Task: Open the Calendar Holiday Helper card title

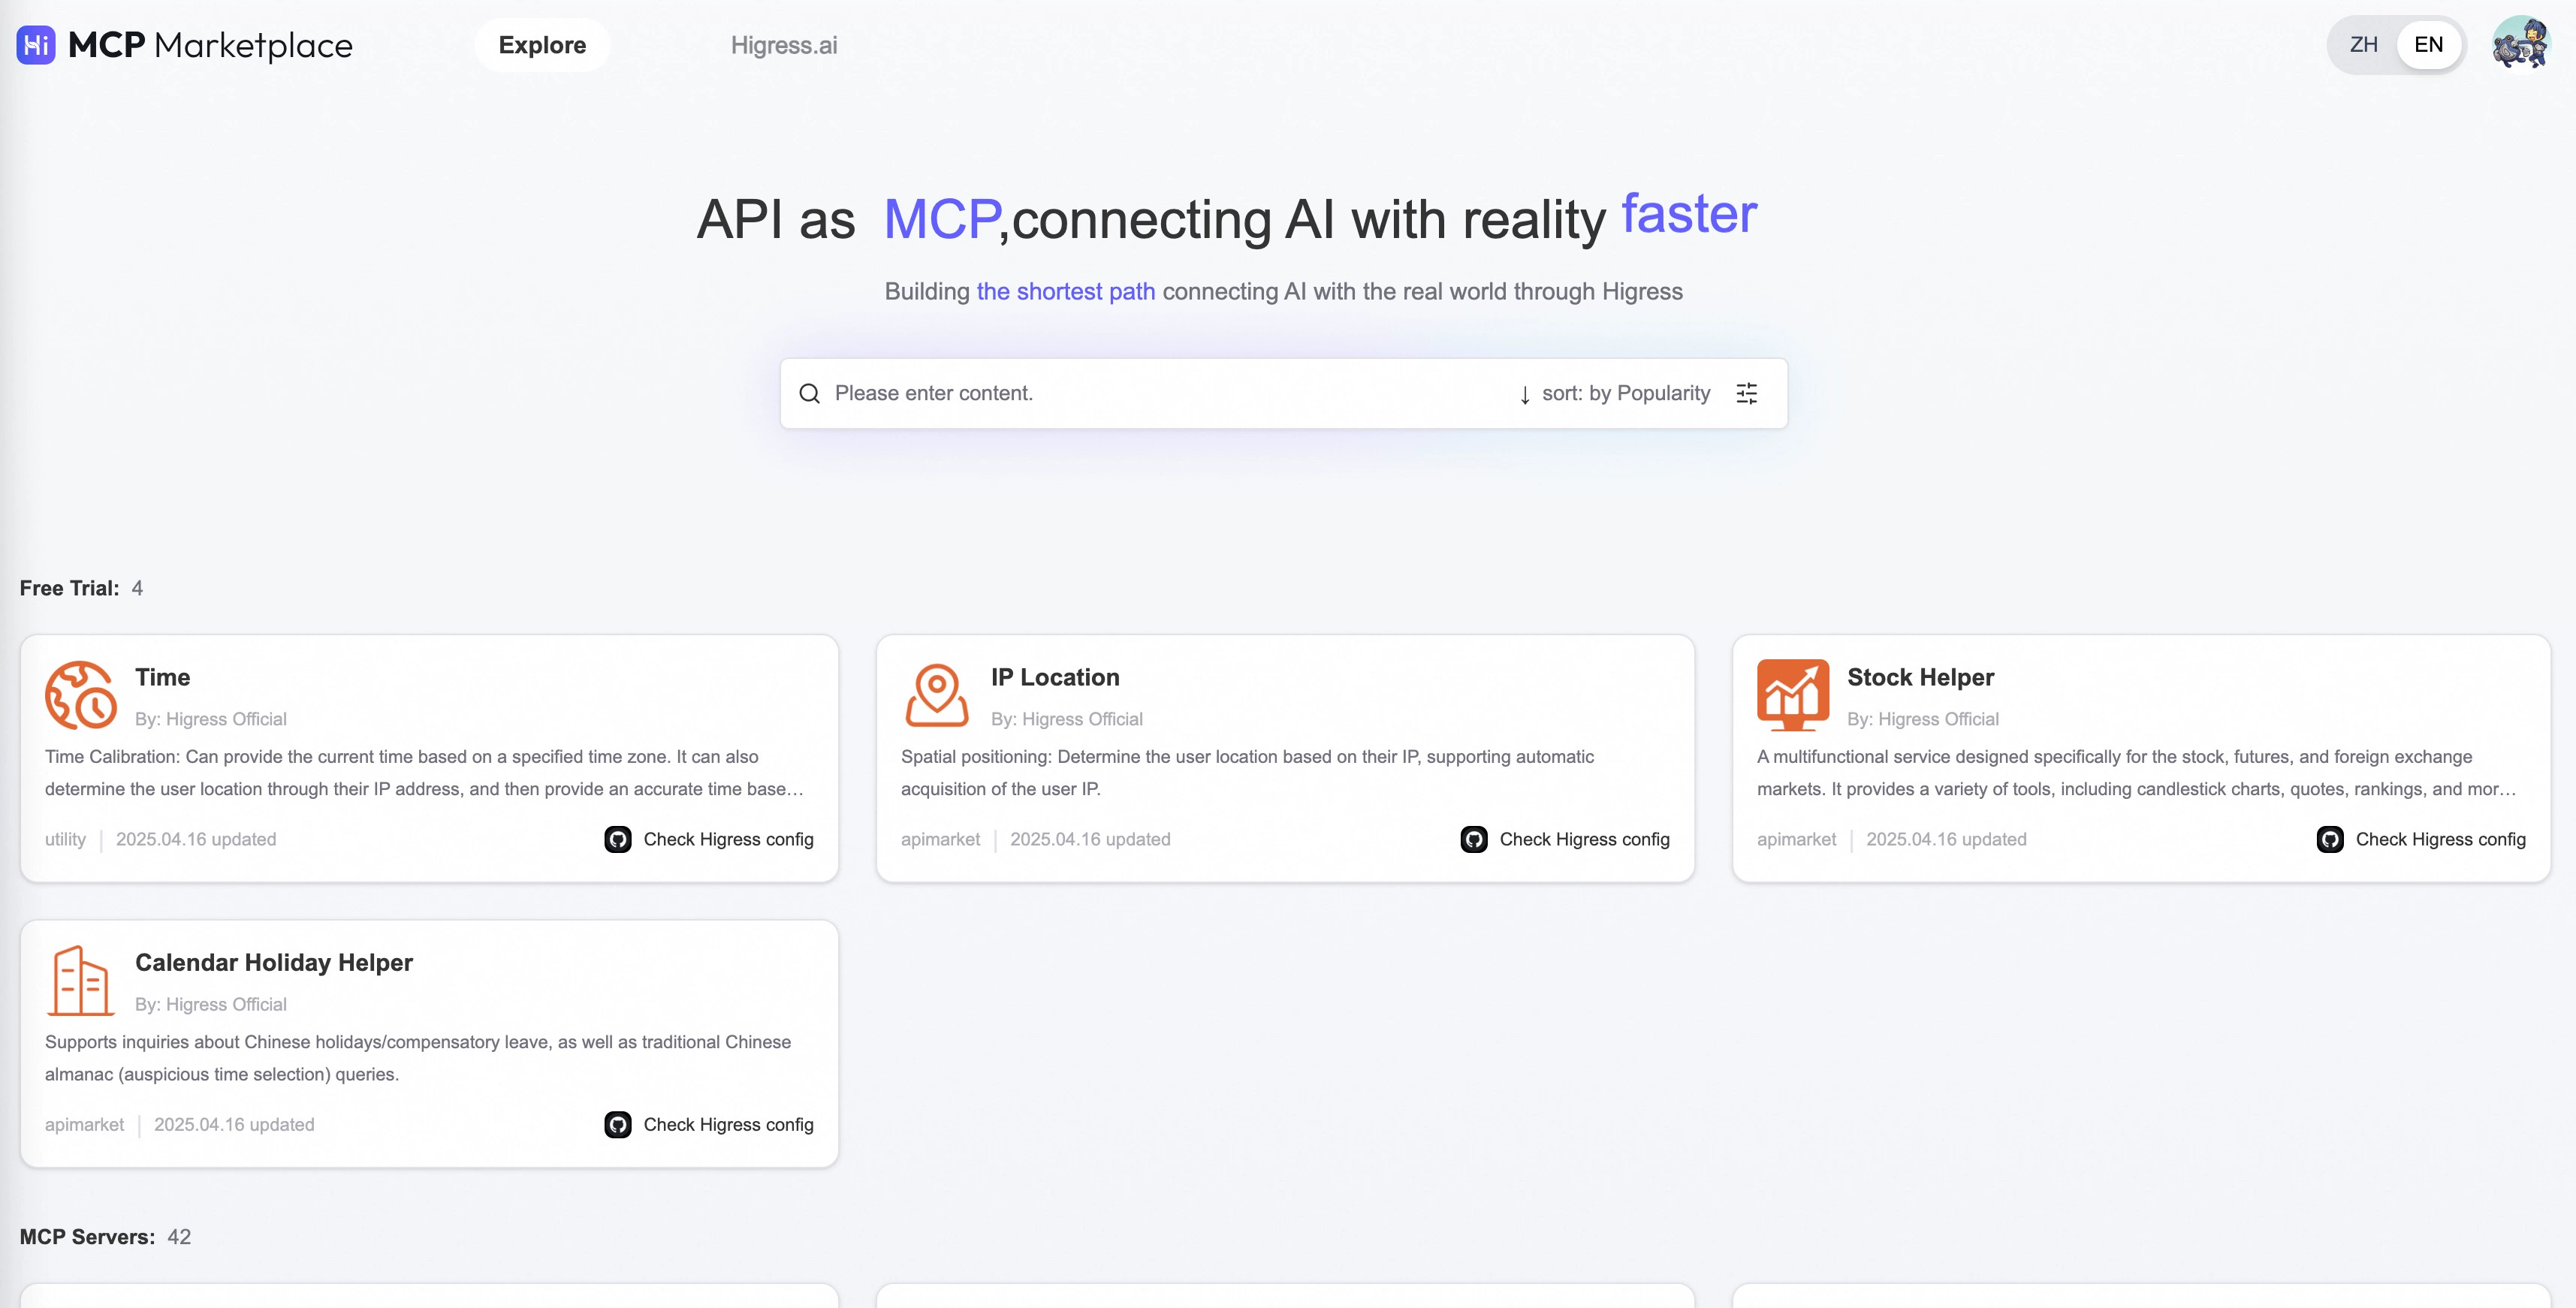Action: click(274, 963)
